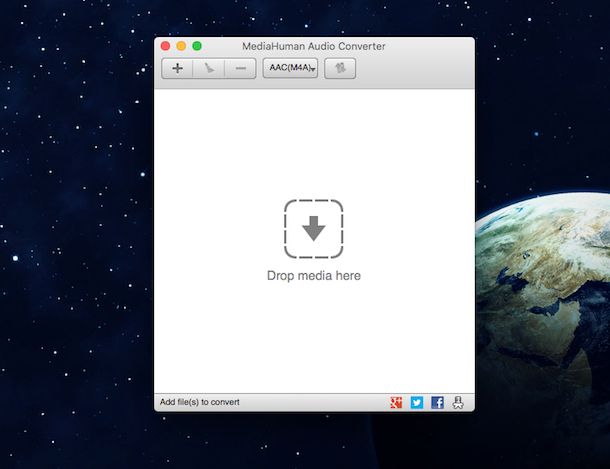This screenshot has width=610, height=469.
Task: Click the Facebook share icon
Action: point(437,402)
